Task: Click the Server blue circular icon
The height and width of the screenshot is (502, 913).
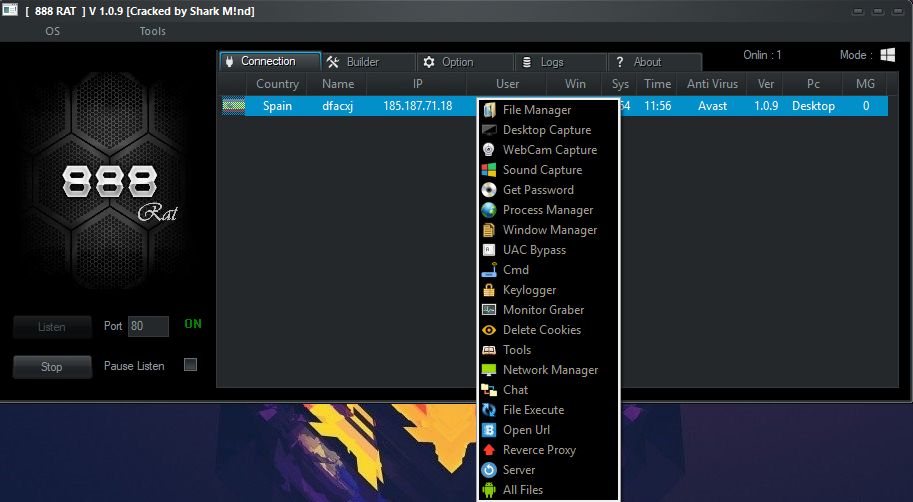Action: (489, 469)
